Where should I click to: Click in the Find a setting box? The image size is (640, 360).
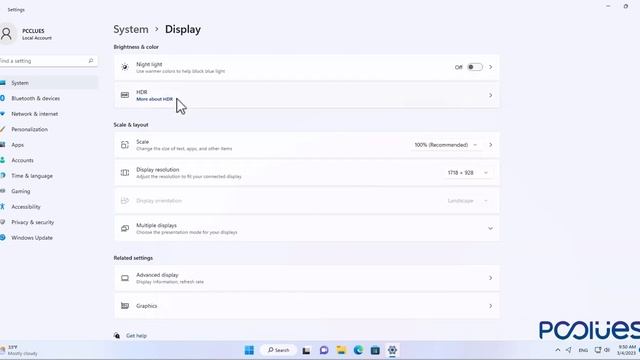click(48, 61)
